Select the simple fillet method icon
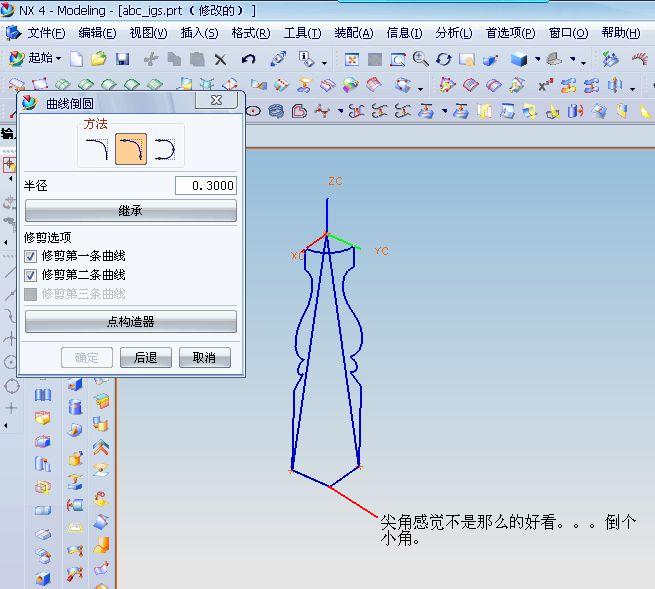The image size is (655, 589). (x=97, y=149)
